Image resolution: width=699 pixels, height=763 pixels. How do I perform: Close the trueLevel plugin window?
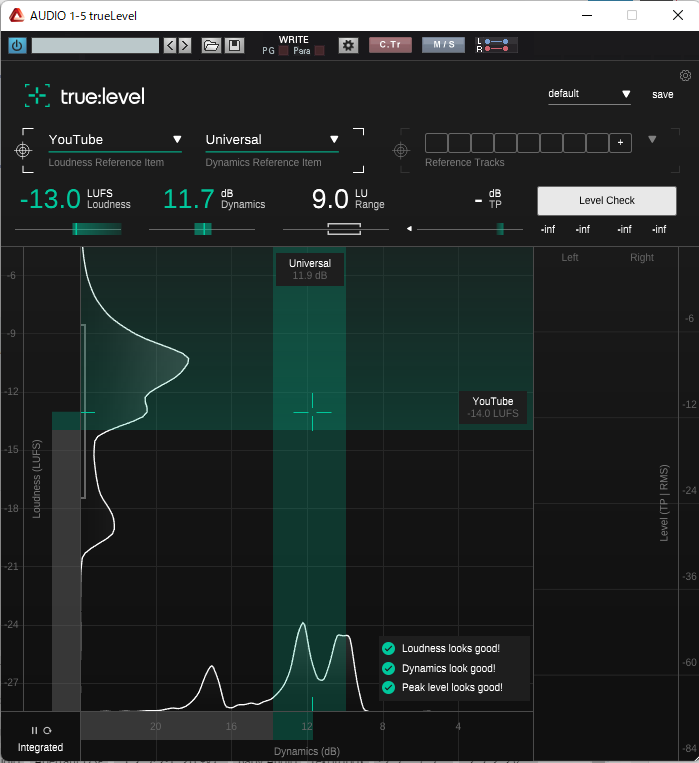click(678, 15)
